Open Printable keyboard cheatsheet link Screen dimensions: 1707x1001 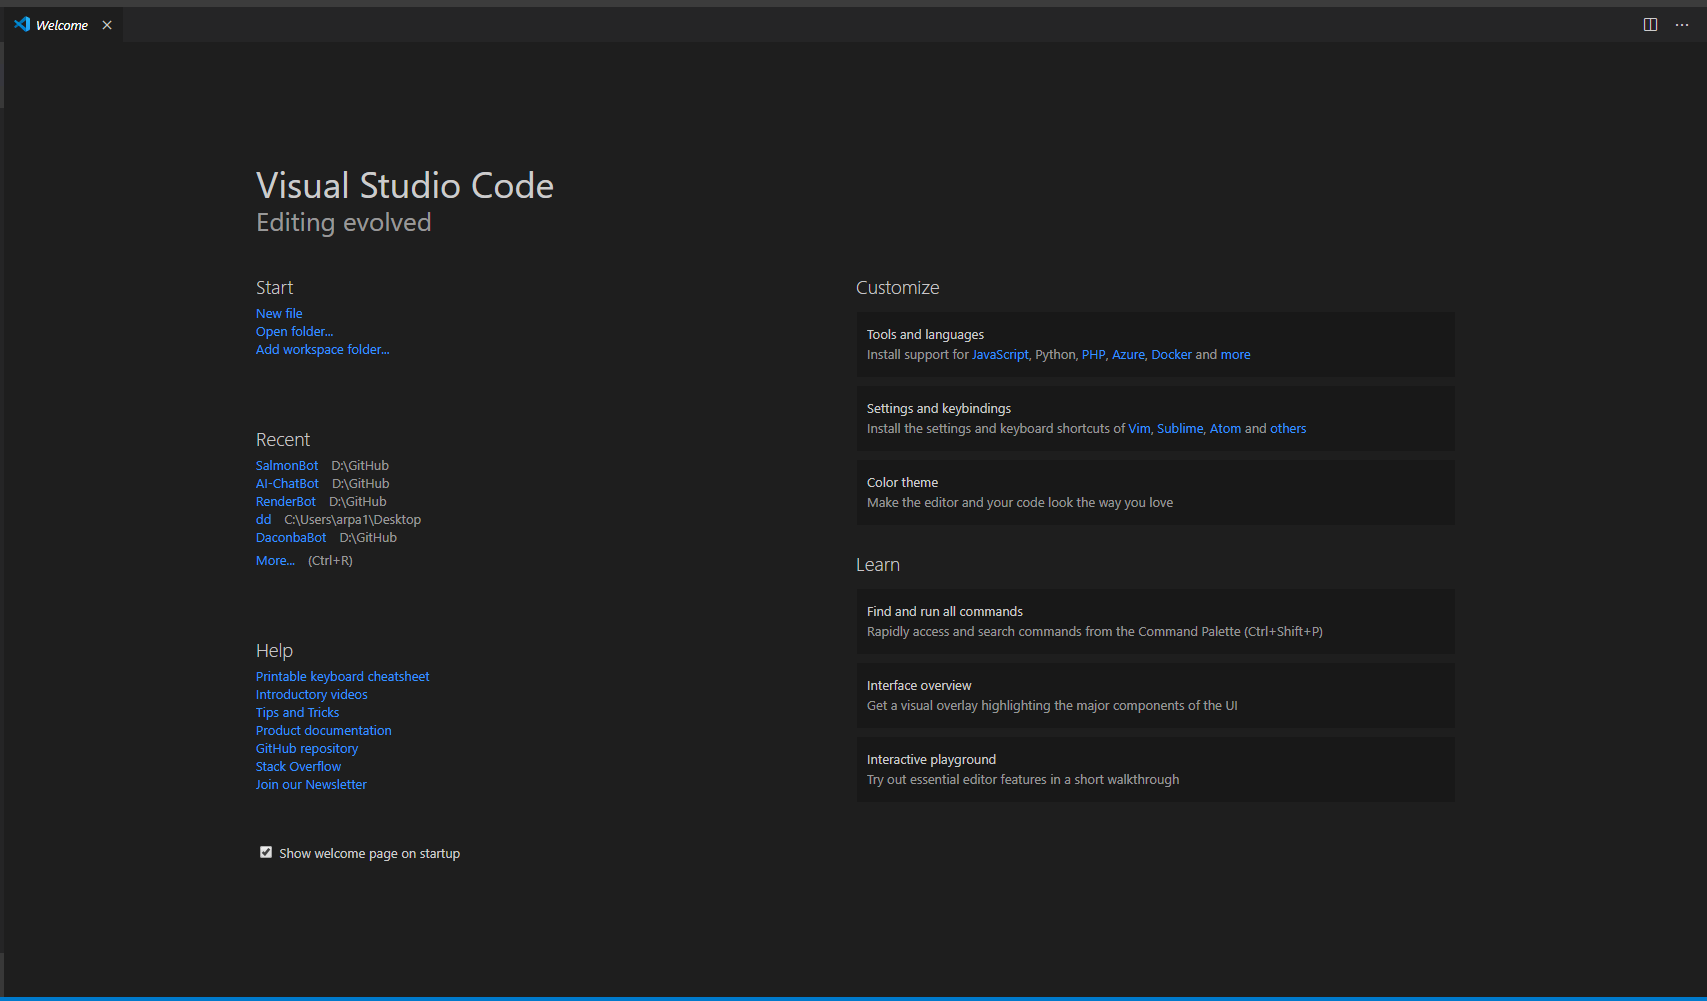click(342, 676)
